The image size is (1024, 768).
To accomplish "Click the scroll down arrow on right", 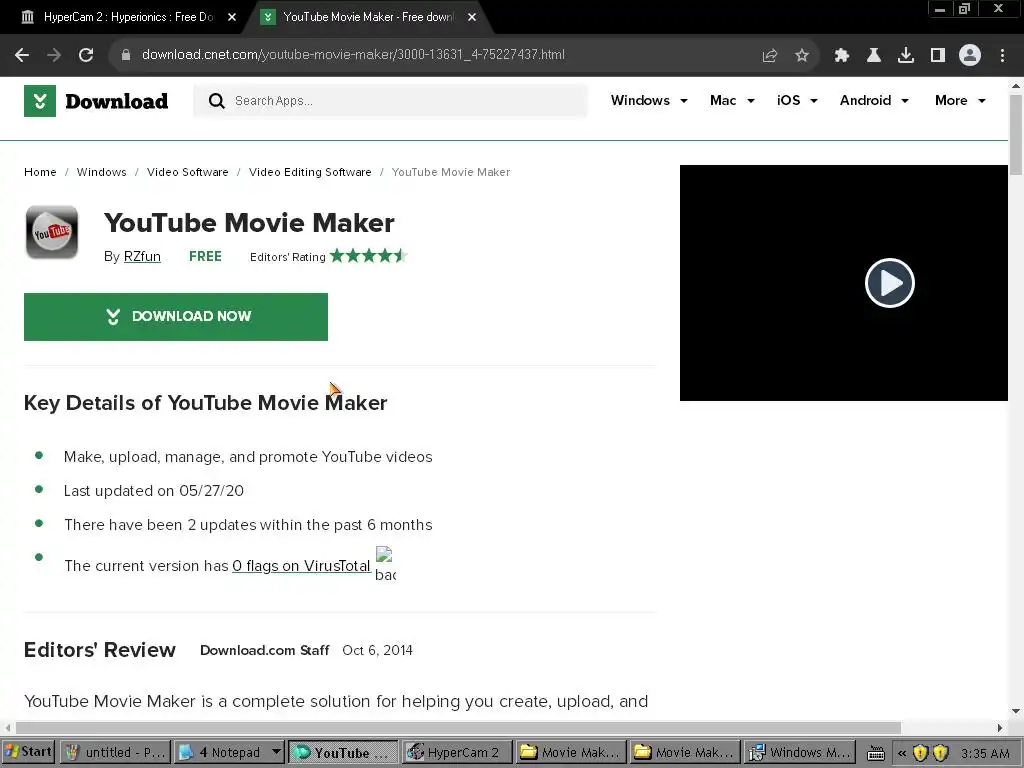I will [x=1016, y=711].
